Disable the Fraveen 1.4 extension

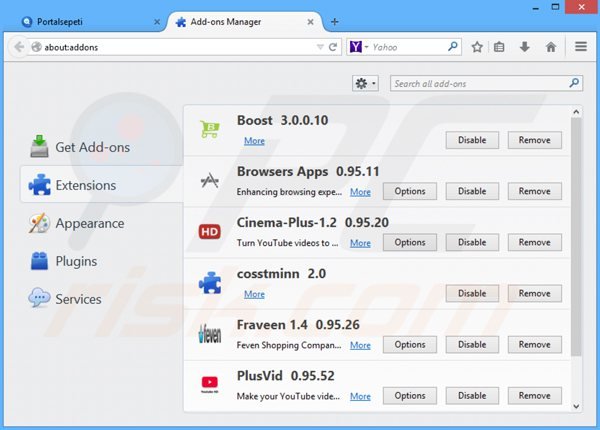[x=472, y=344]
